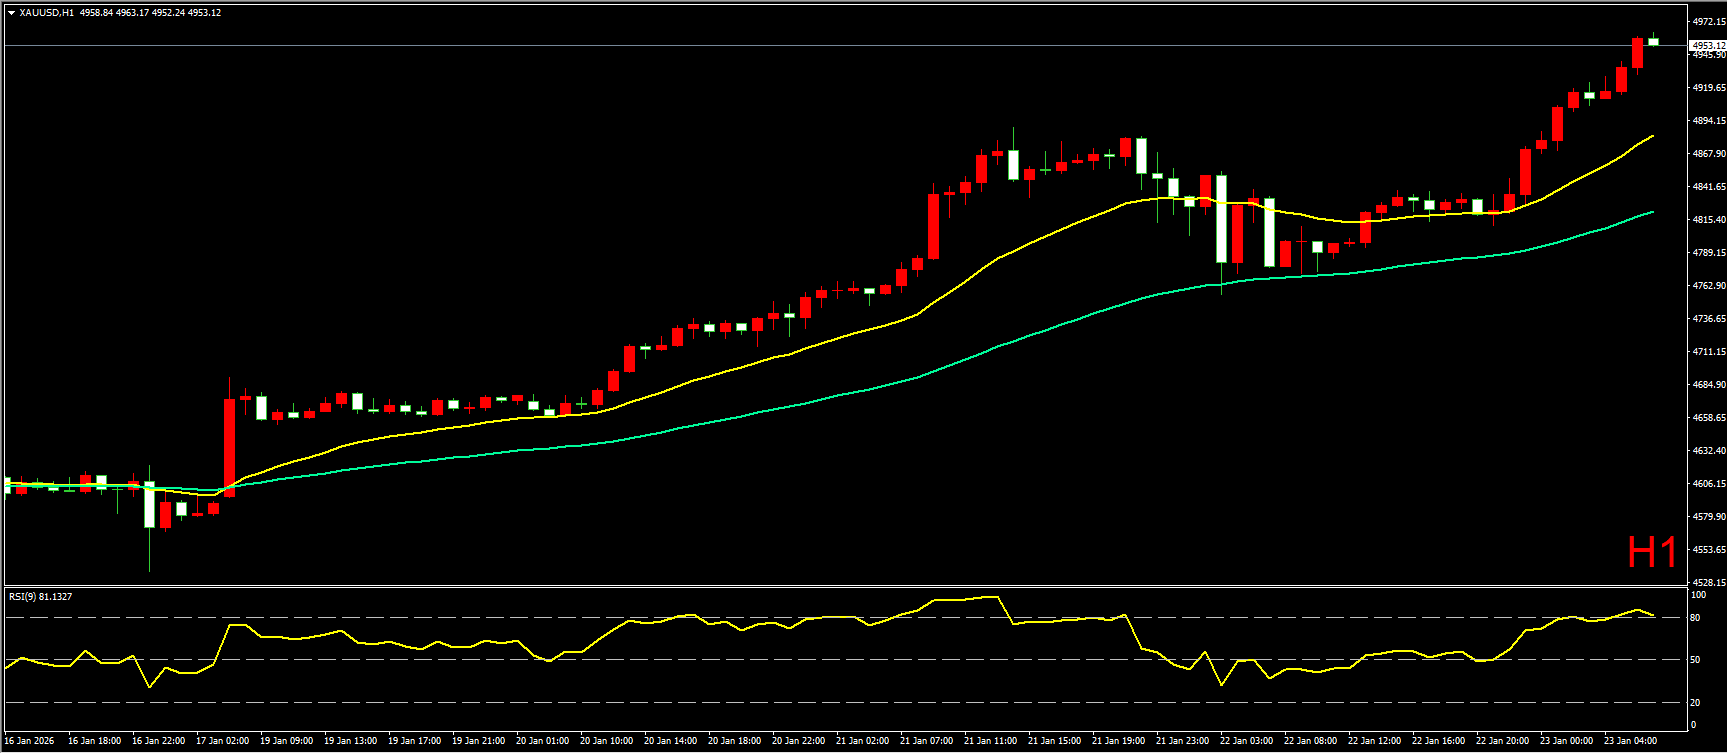Click the RSI 50 level axis label
Viewport: 1727px width, 754px height.
1695,660
